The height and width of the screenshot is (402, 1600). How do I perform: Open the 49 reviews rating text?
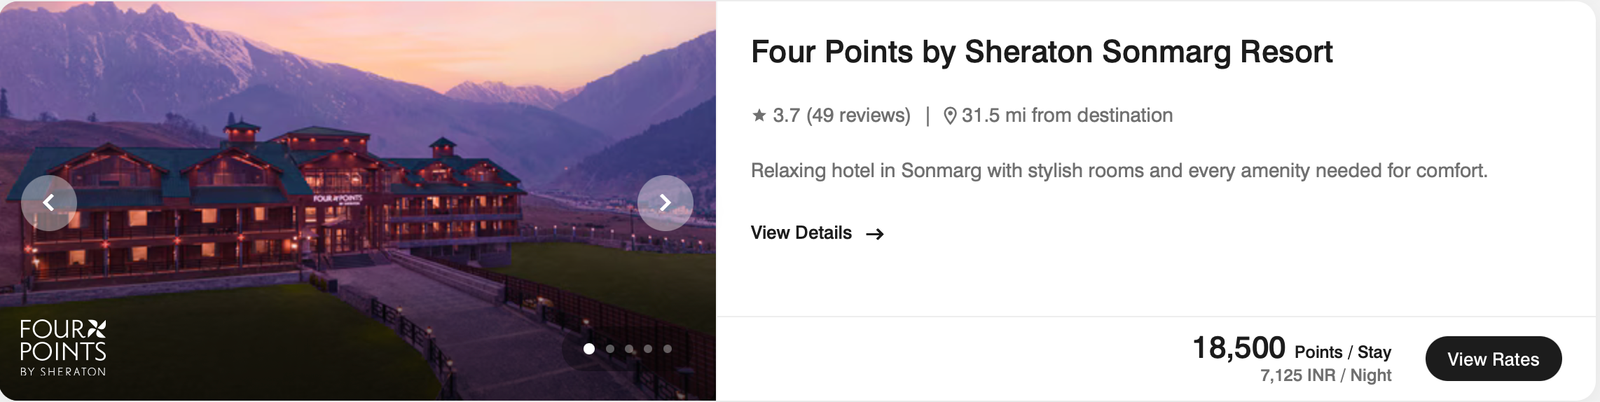pyautogui.click(x=841, y=116)
